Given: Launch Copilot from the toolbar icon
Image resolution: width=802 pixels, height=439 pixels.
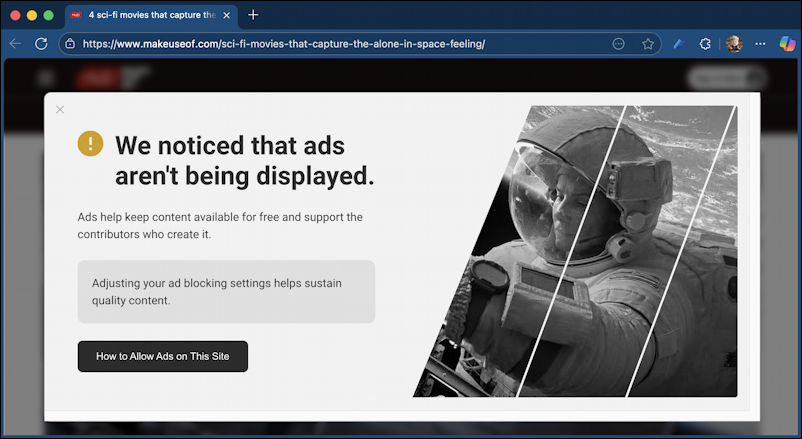Looking at the screenshot, I should coord(787,43).
